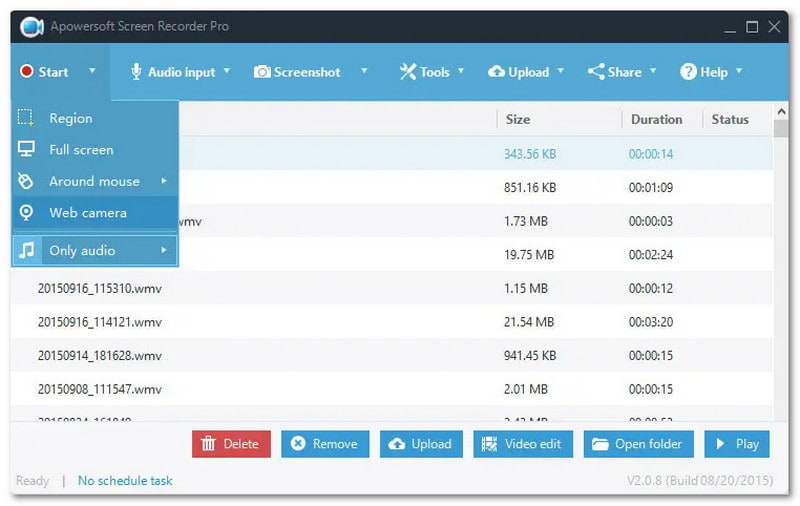Click the Apowersoft app logo
Screen dimensions: 800x506
coord(32,27)
